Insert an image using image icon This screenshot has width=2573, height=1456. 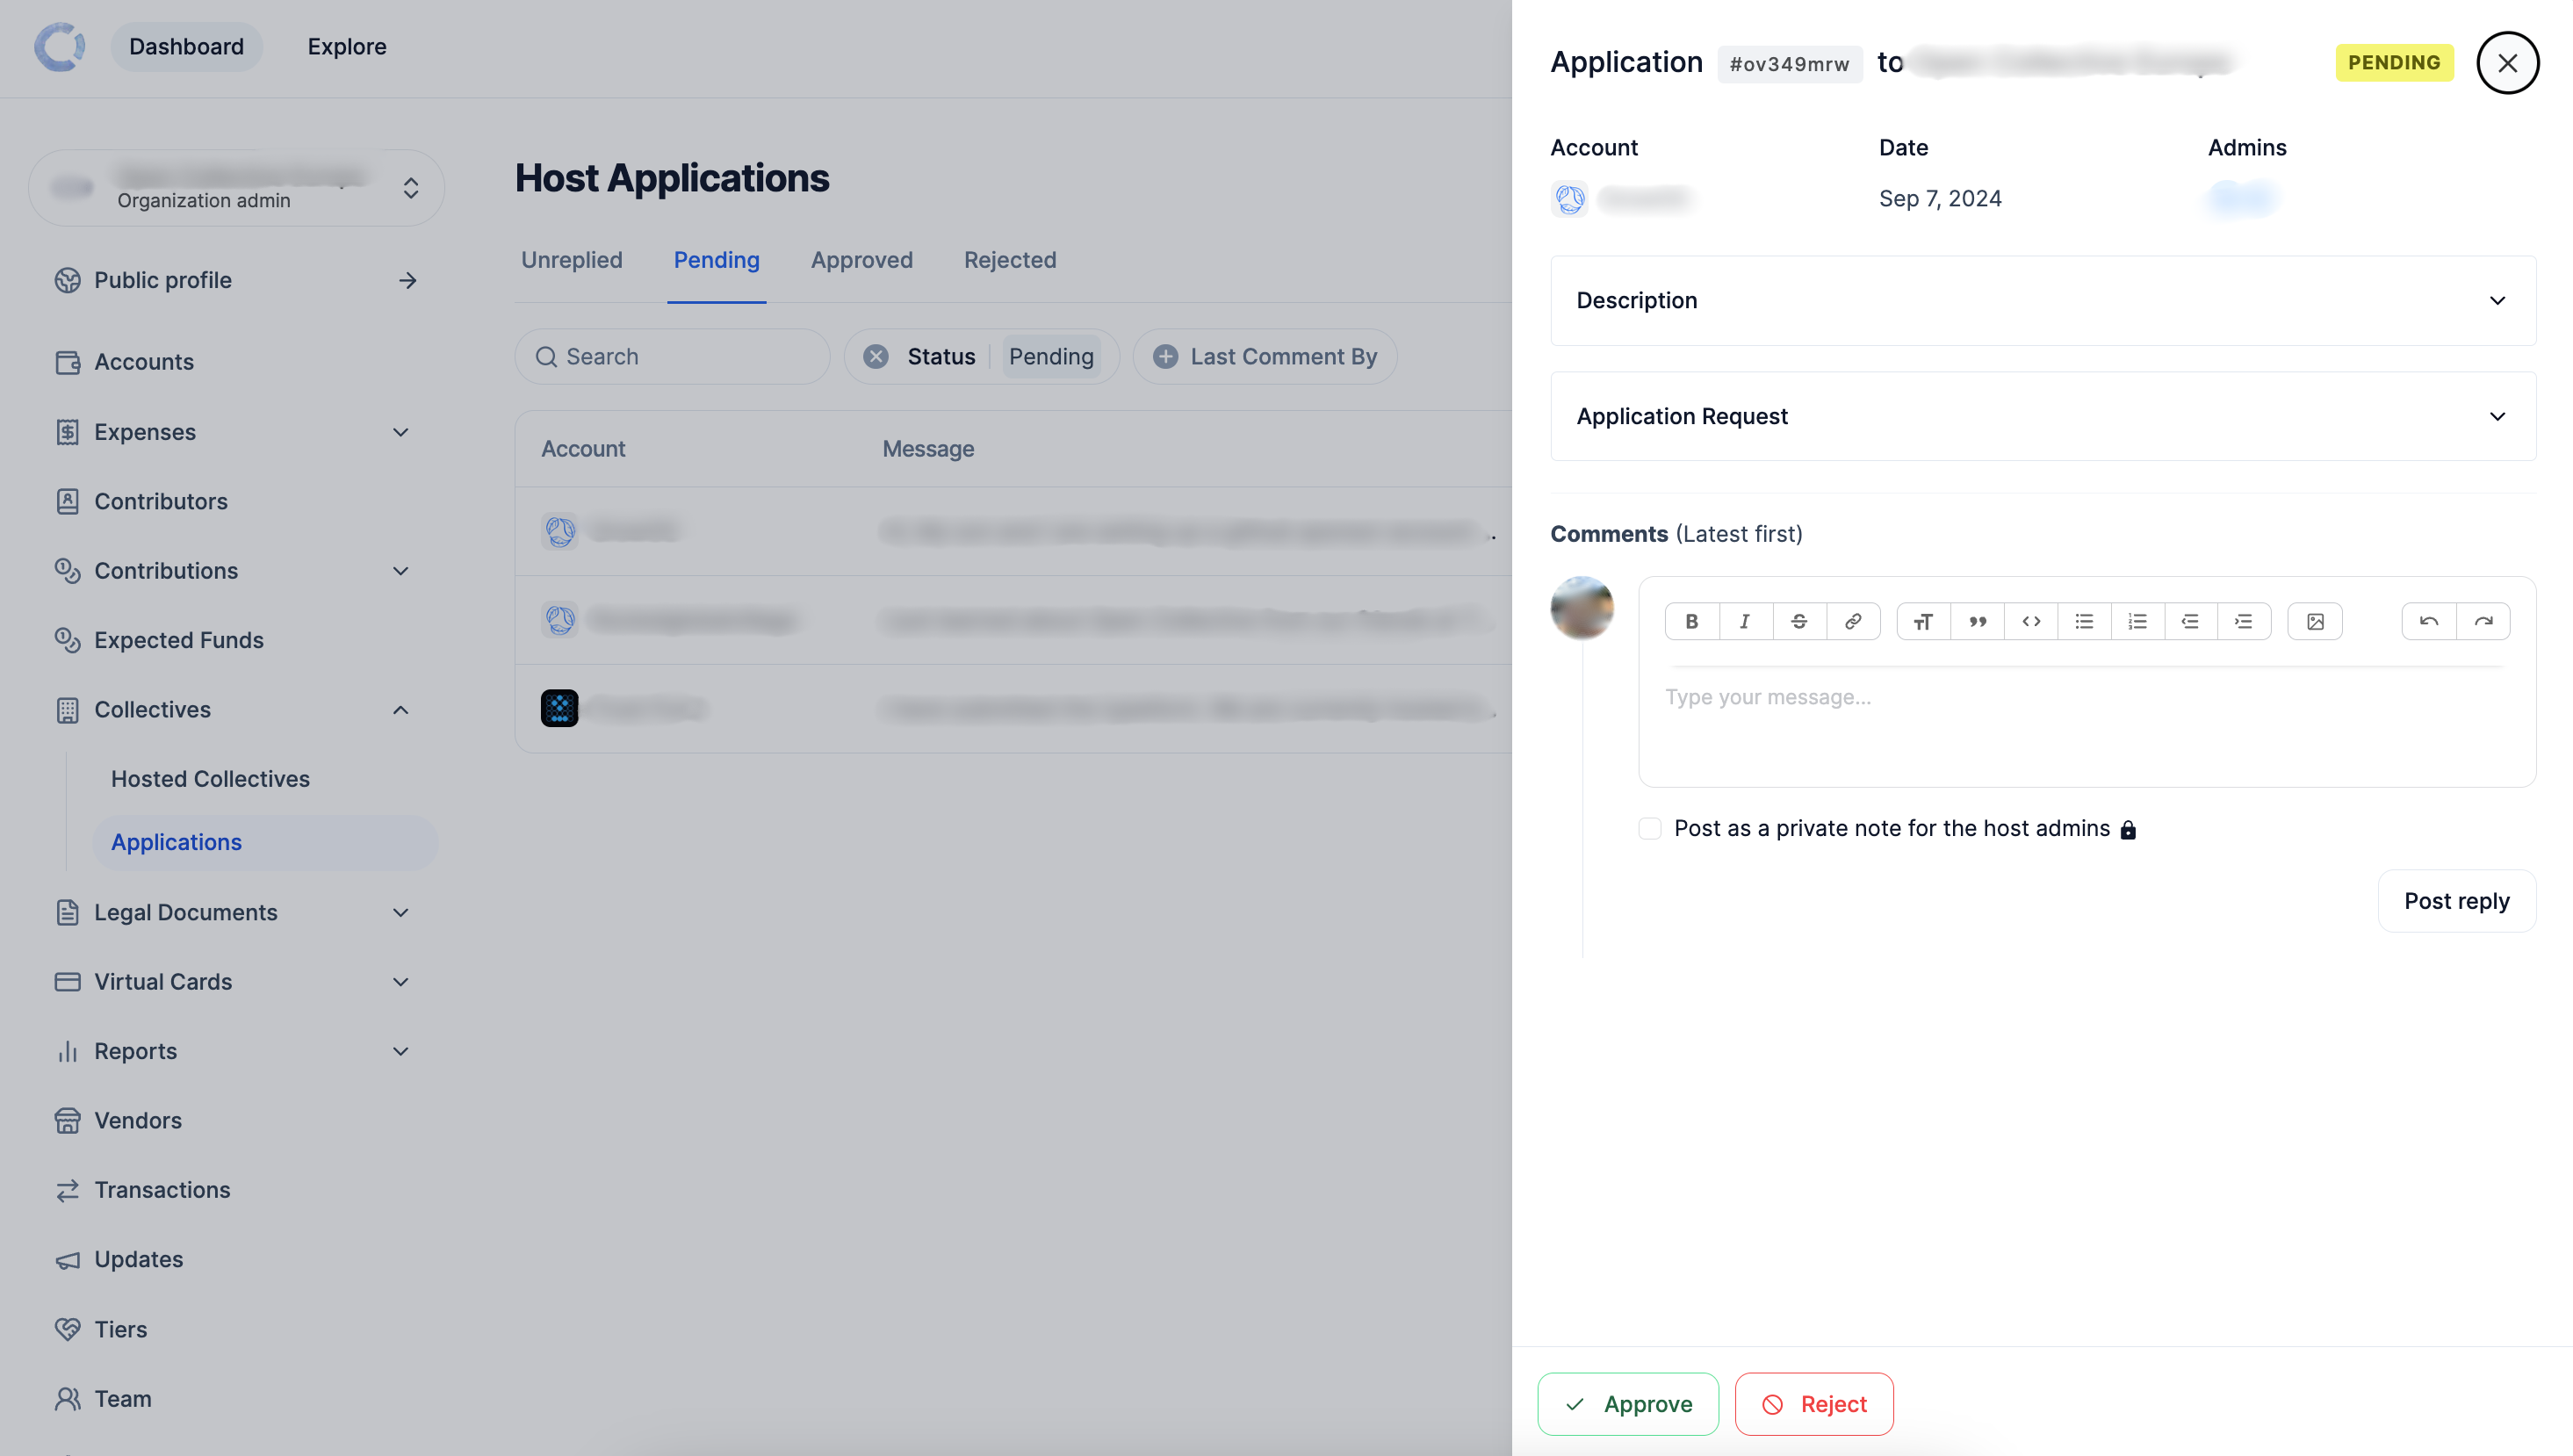[2315, 621]
